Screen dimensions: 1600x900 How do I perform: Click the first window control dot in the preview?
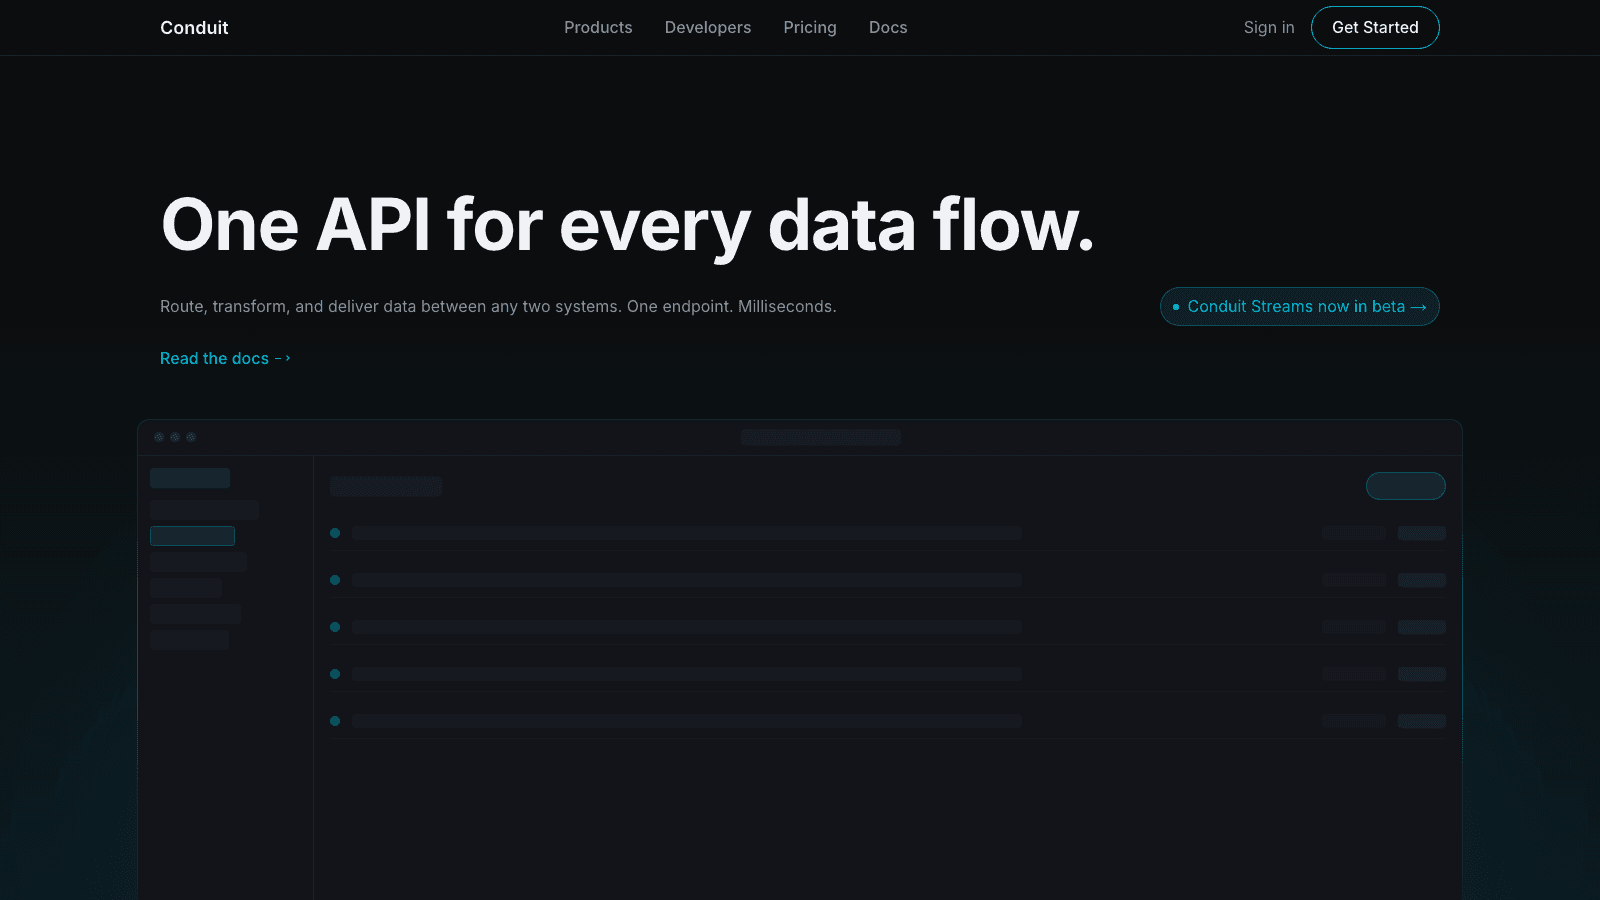coord(159,437)
